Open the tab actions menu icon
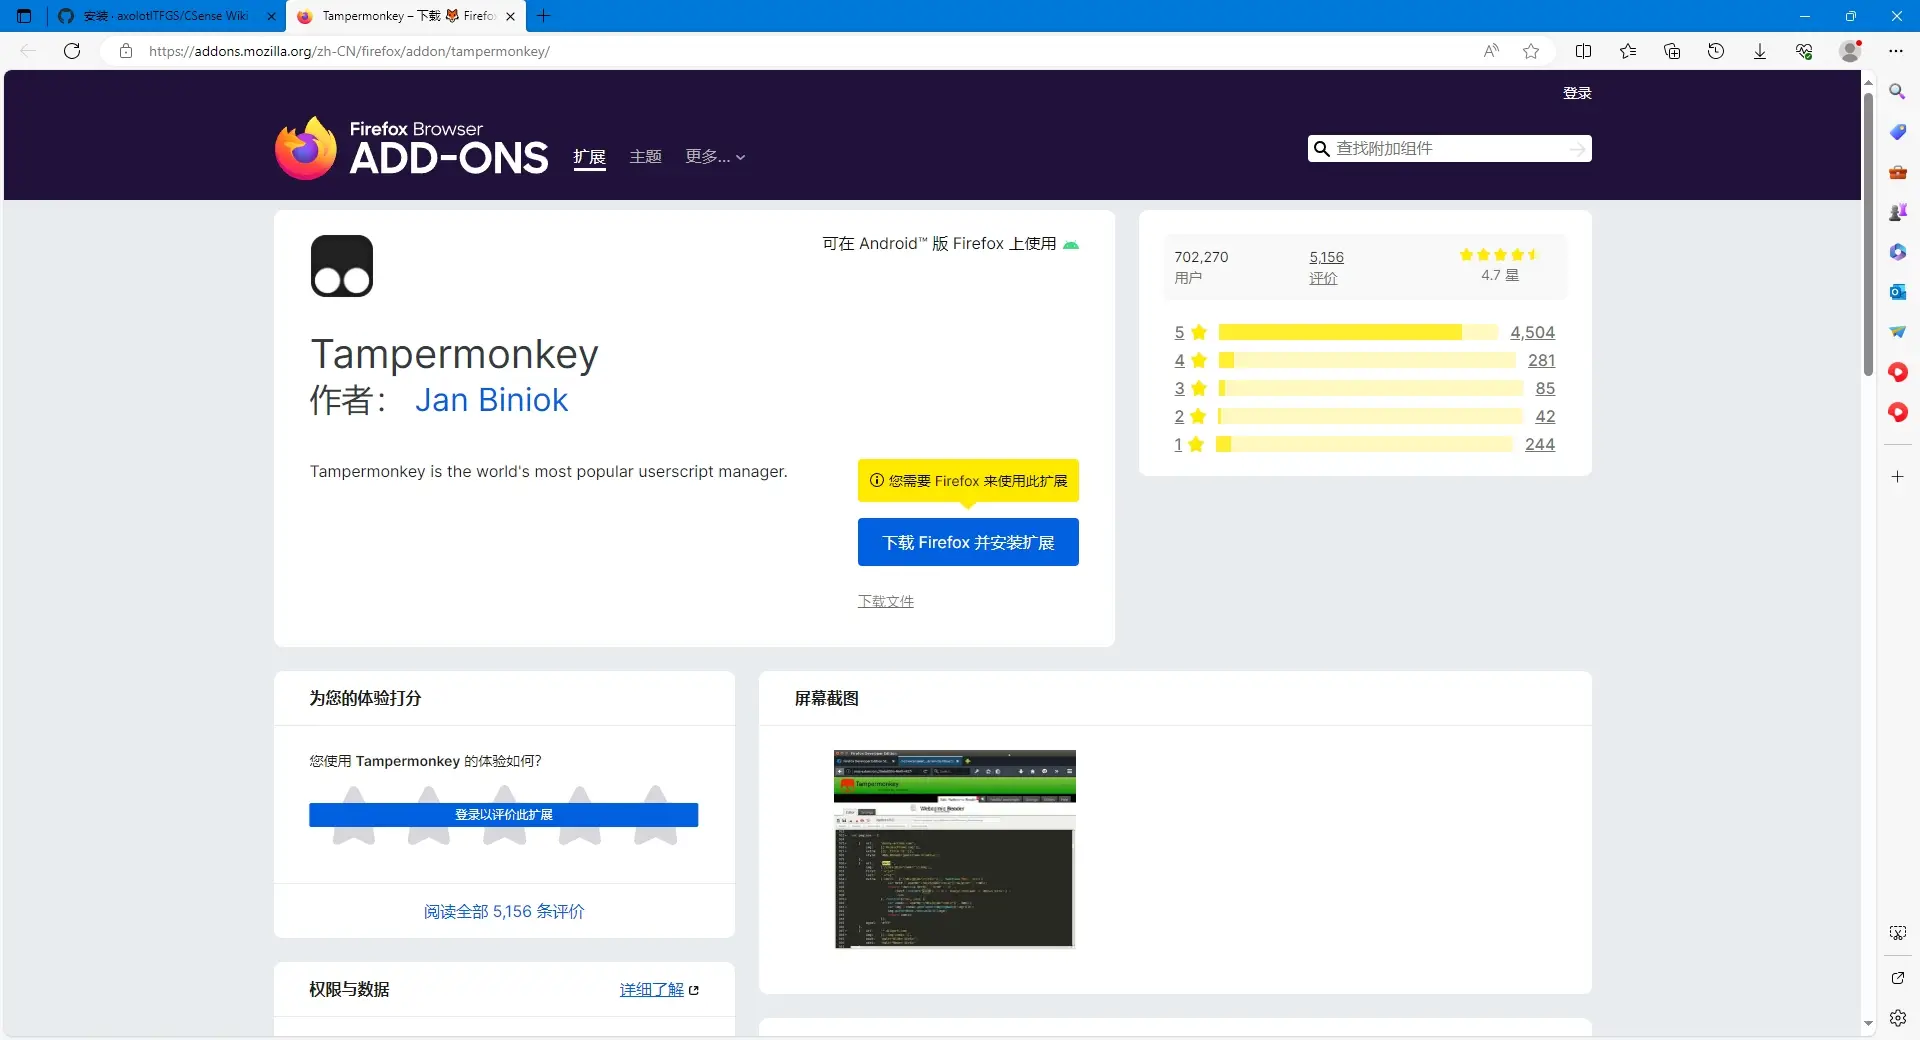 (24, 16)
